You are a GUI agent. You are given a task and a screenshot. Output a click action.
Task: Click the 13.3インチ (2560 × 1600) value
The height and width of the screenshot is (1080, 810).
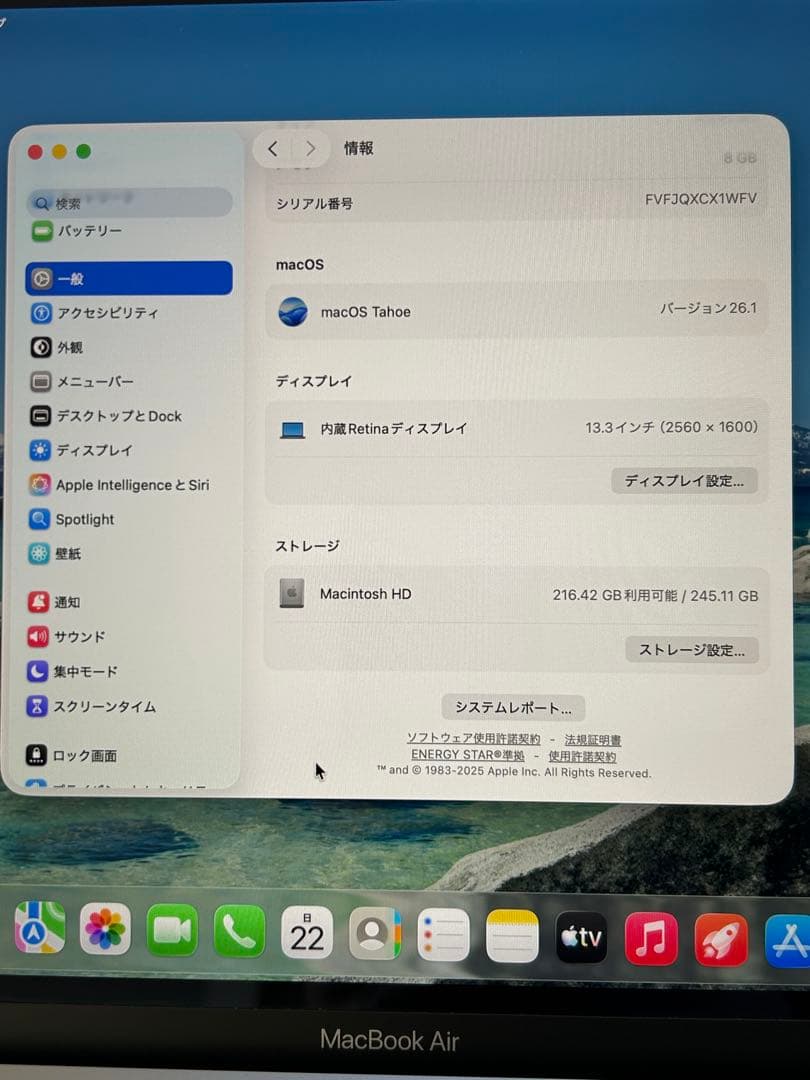pyautogui.click(x=672, y=427)
